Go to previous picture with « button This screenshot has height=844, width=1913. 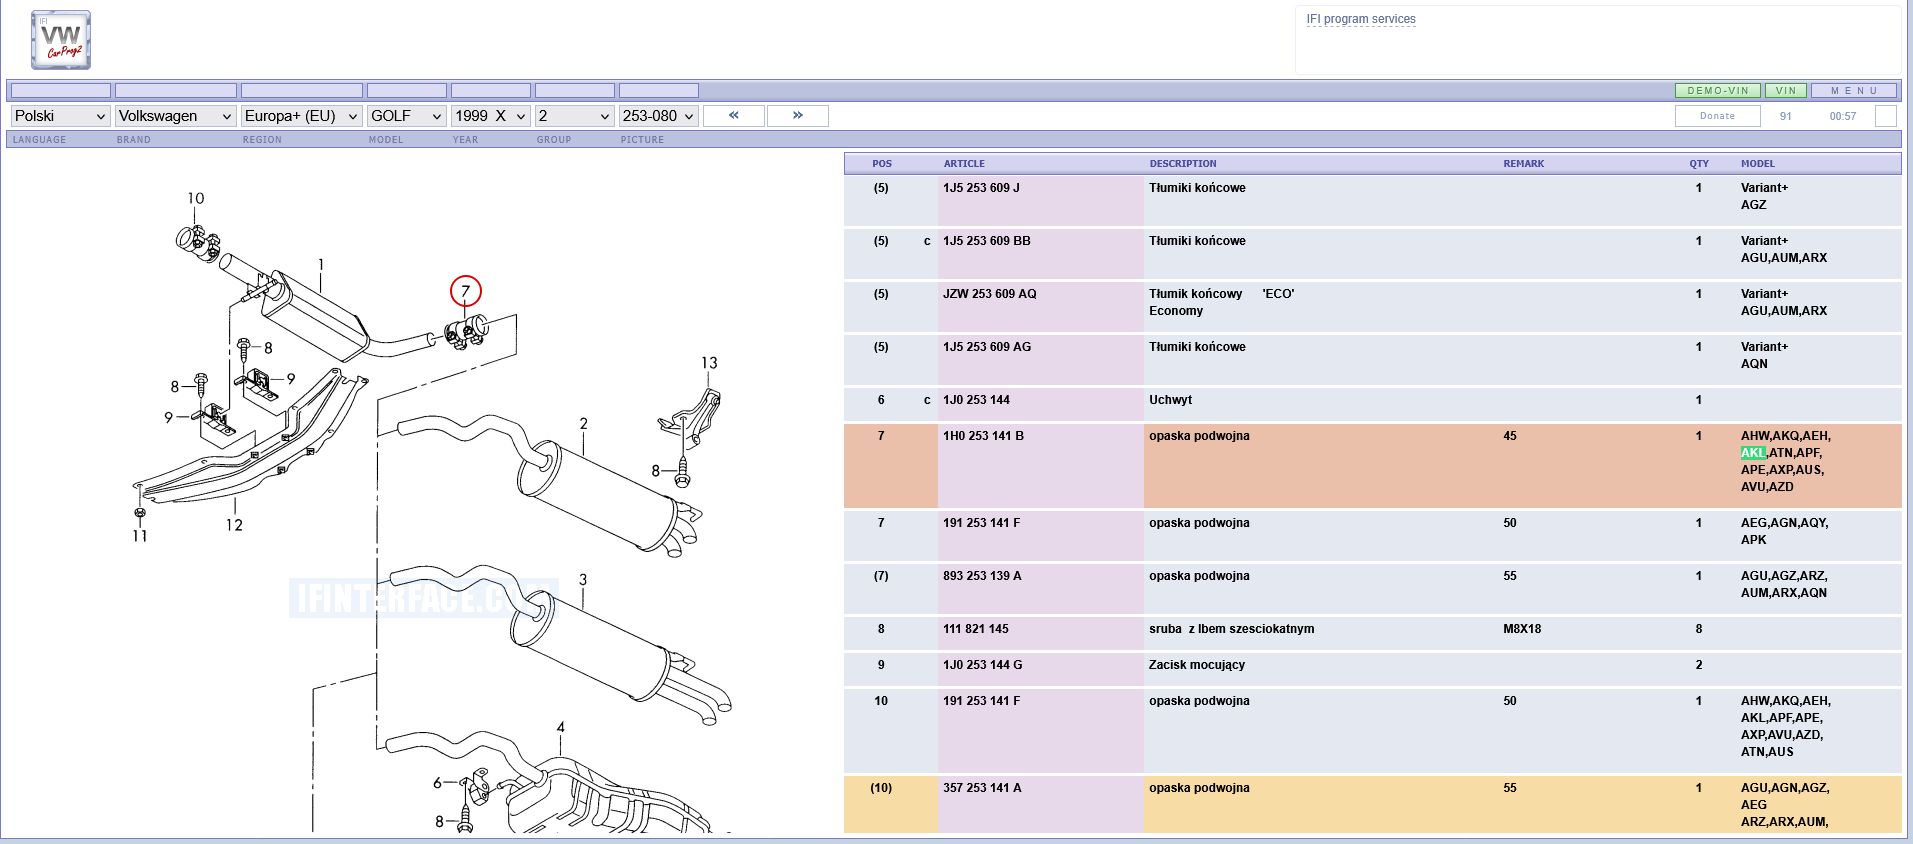[734, 116]
